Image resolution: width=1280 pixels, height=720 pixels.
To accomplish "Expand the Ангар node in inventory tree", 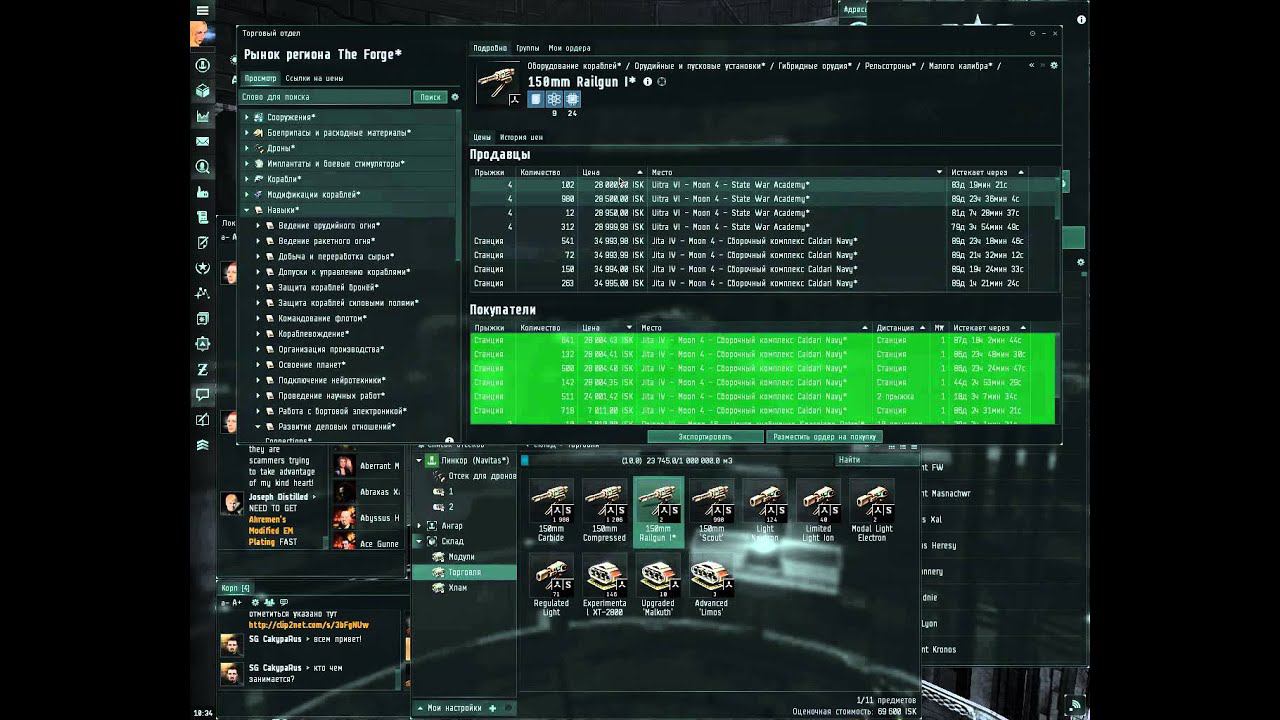I will (420, 525).
